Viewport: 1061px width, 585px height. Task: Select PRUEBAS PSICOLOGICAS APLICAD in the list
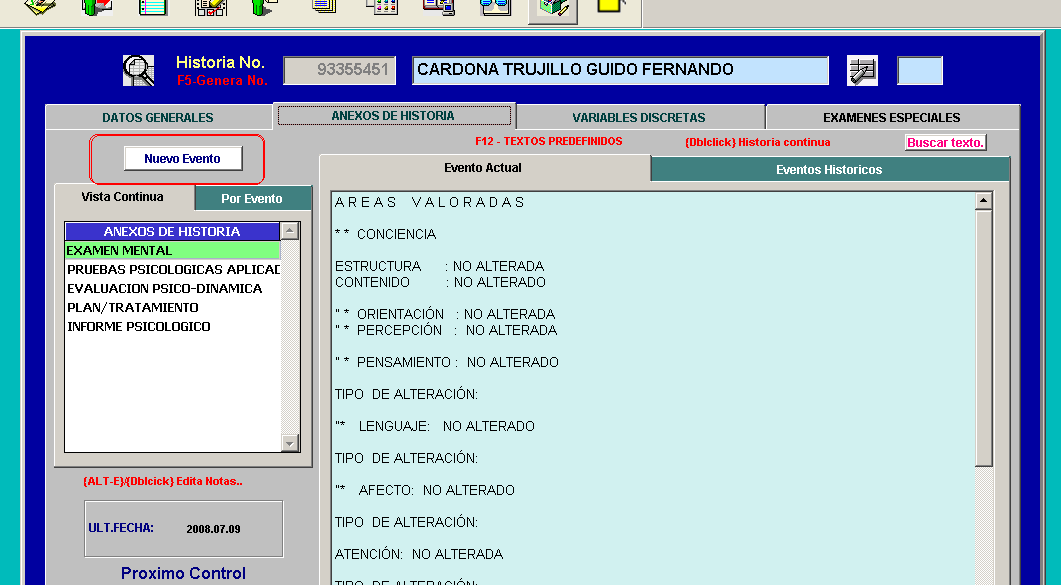click(x=173, y=269)
